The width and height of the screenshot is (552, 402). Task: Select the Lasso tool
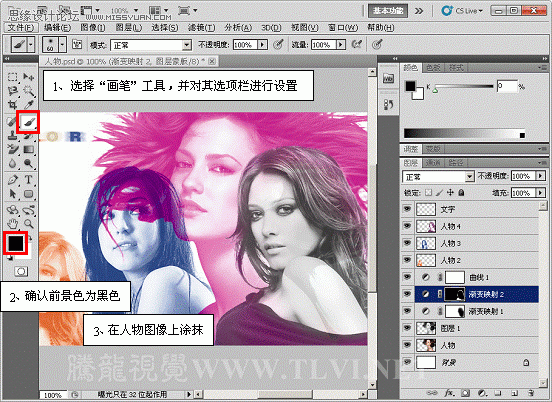tap(13, 91)
